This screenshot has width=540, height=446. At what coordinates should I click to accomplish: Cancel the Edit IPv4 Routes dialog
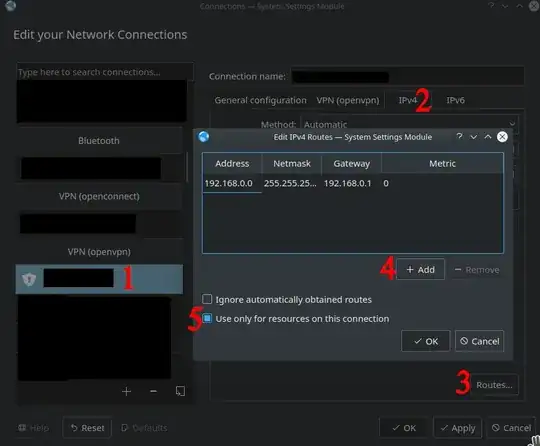pyautogui.click(x=479, y=341)
